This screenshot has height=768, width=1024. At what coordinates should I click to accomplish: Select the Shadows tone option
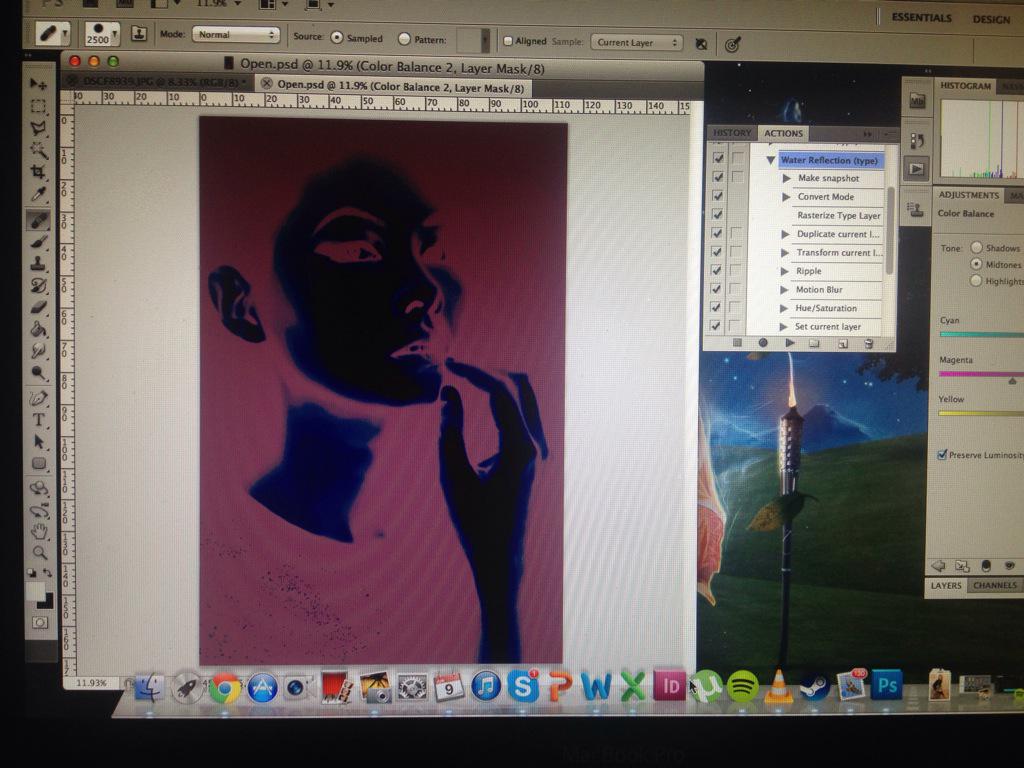[976, 248]
